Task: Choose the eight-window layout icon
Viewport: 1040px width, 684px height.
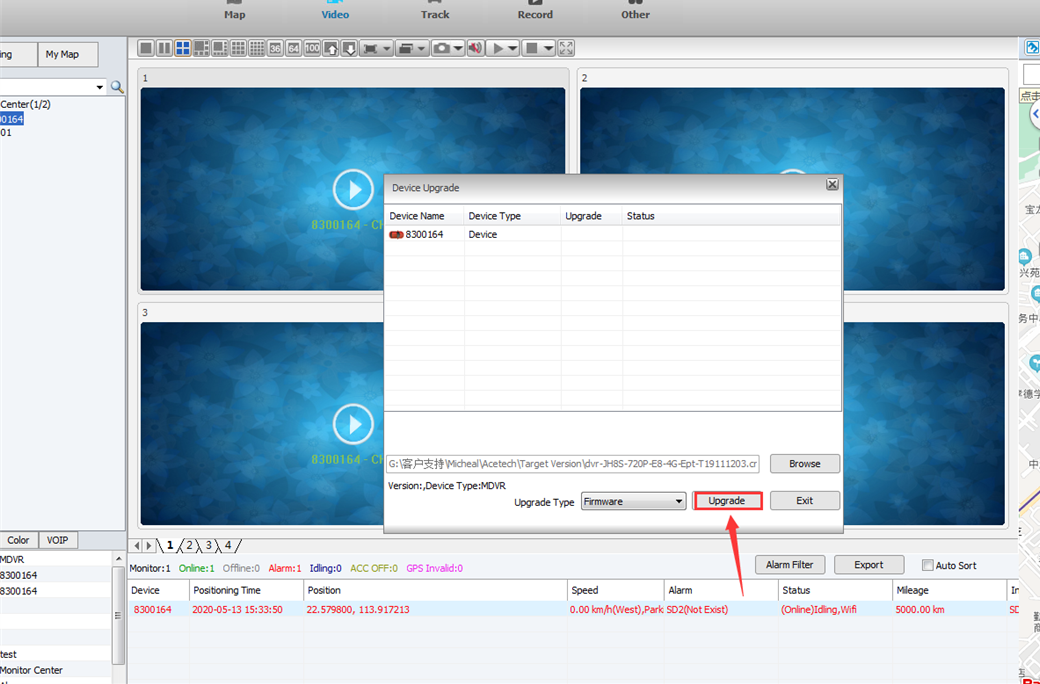Action: 220,48
